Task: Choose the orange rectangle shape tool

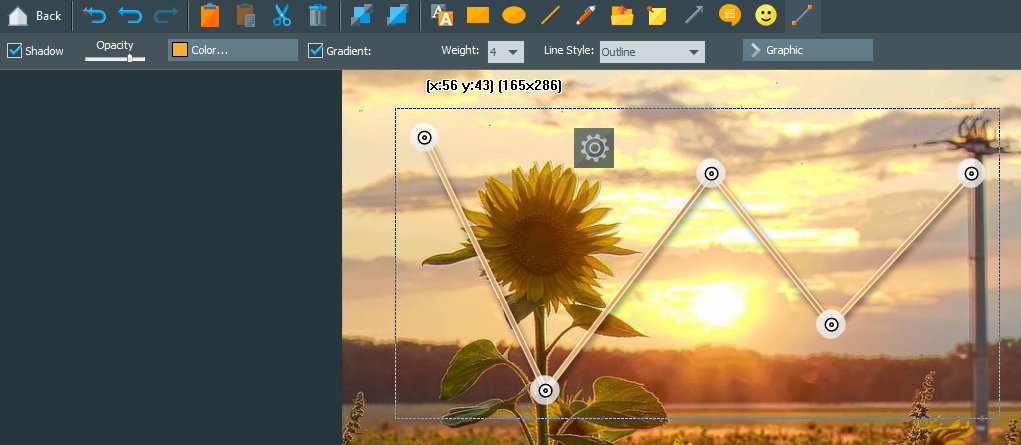Action: click(x=478, y=16)
